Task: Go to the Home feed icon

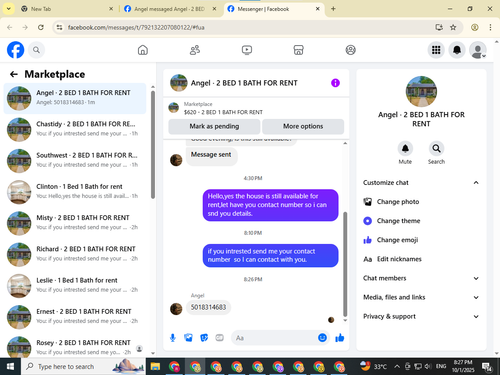Action: pyautogui.click(x=143, y=50)
